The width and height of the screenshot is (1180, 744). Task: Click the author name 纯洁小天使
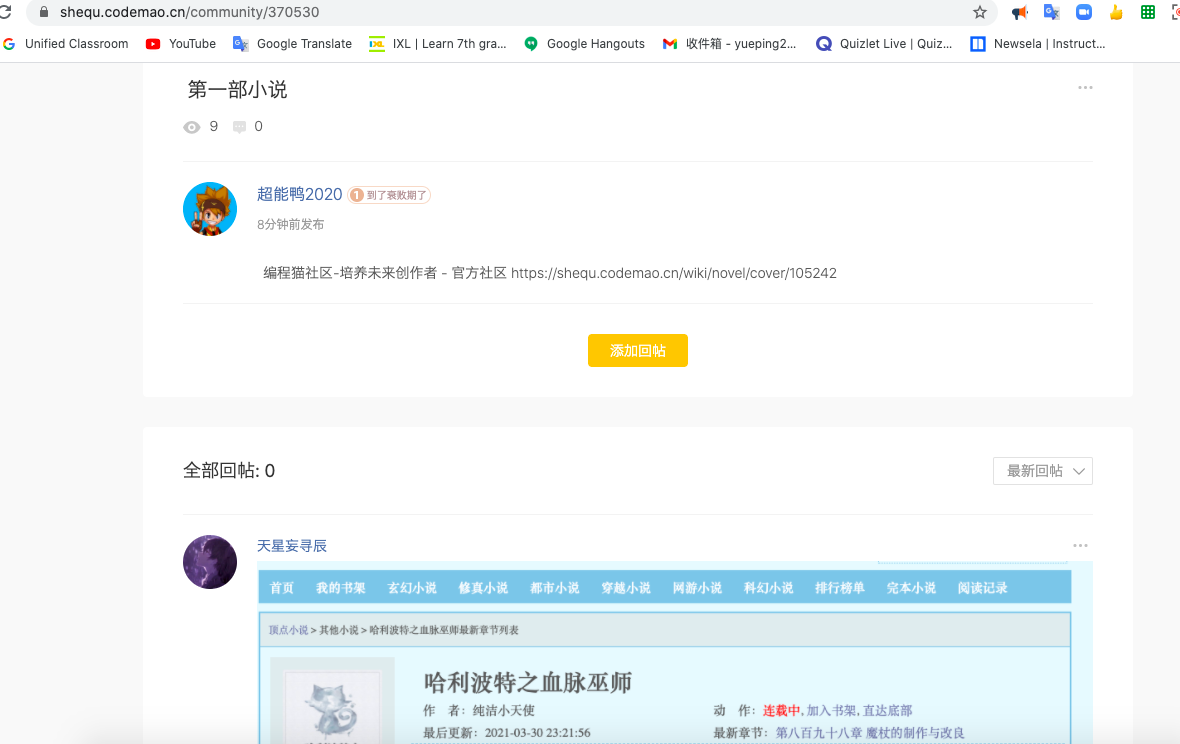503,710
